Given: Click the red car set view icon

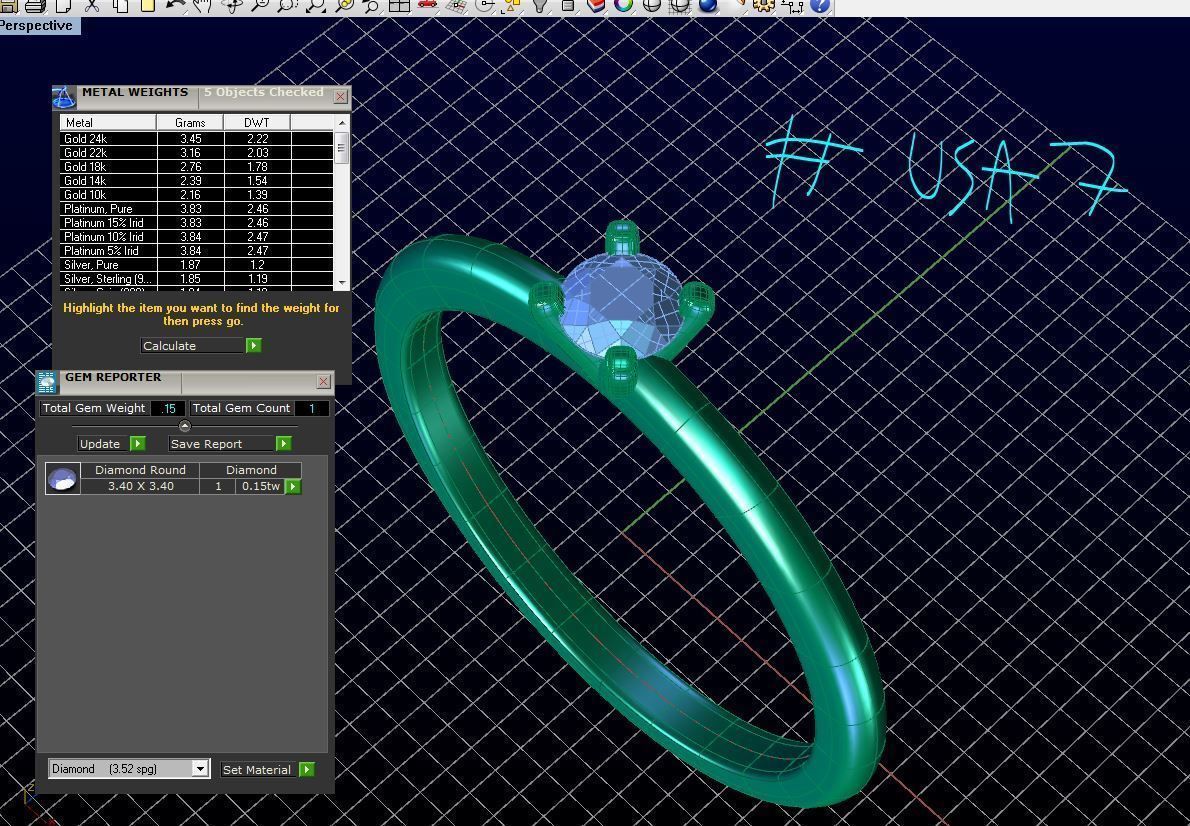Looking at the screenshot, I should pyautogui.click(x=427, y=5).
